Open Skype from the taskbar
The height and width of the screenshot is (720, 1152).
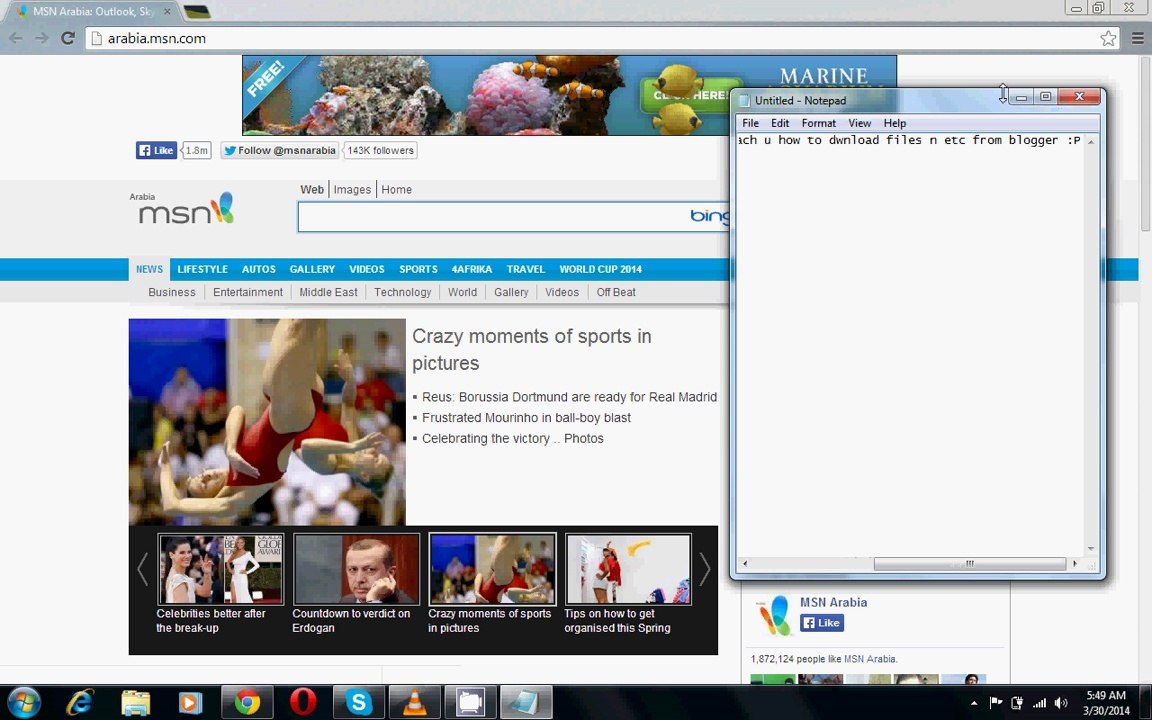click(x=358, y=703)
